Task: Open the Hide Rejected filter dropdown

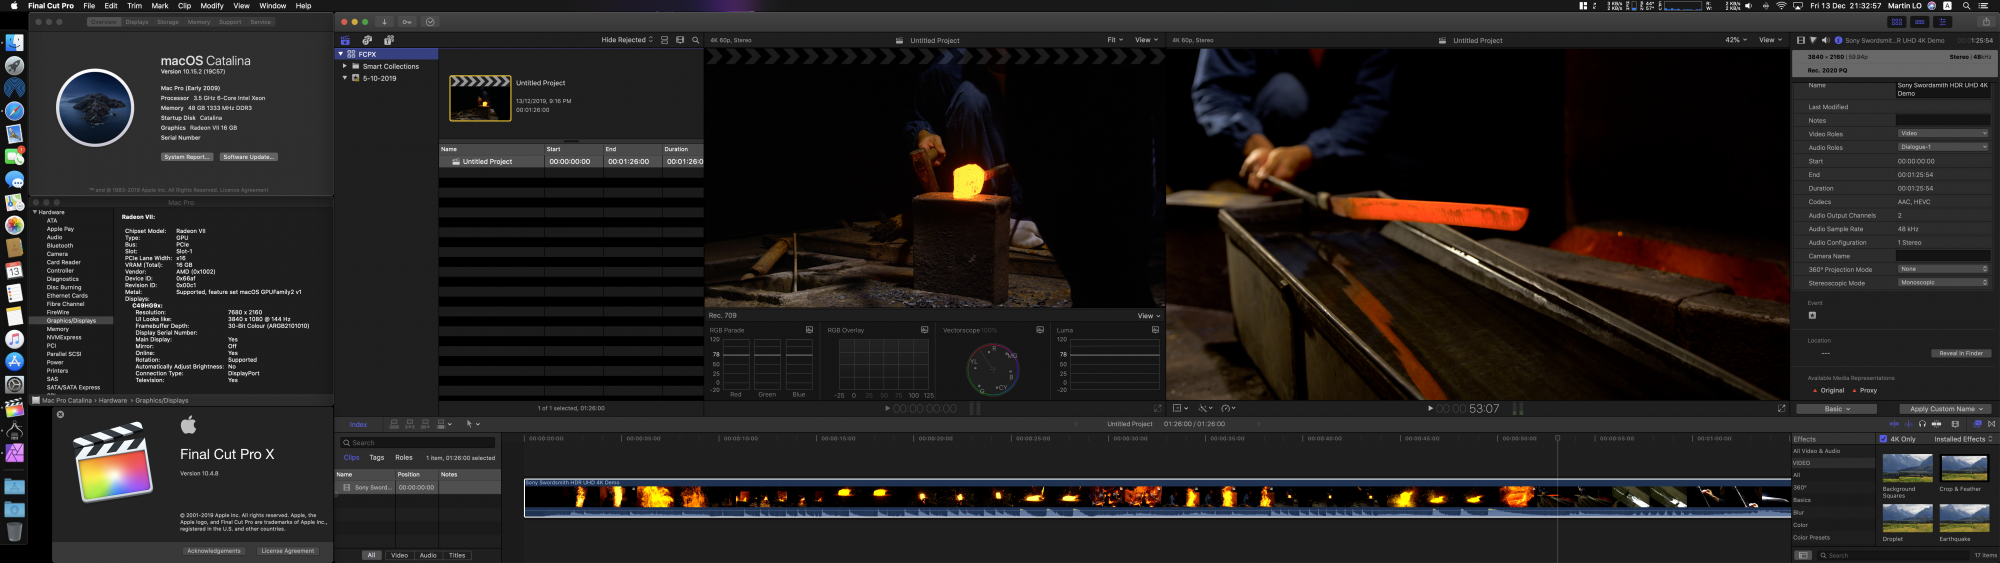Action: pos(627,40)
